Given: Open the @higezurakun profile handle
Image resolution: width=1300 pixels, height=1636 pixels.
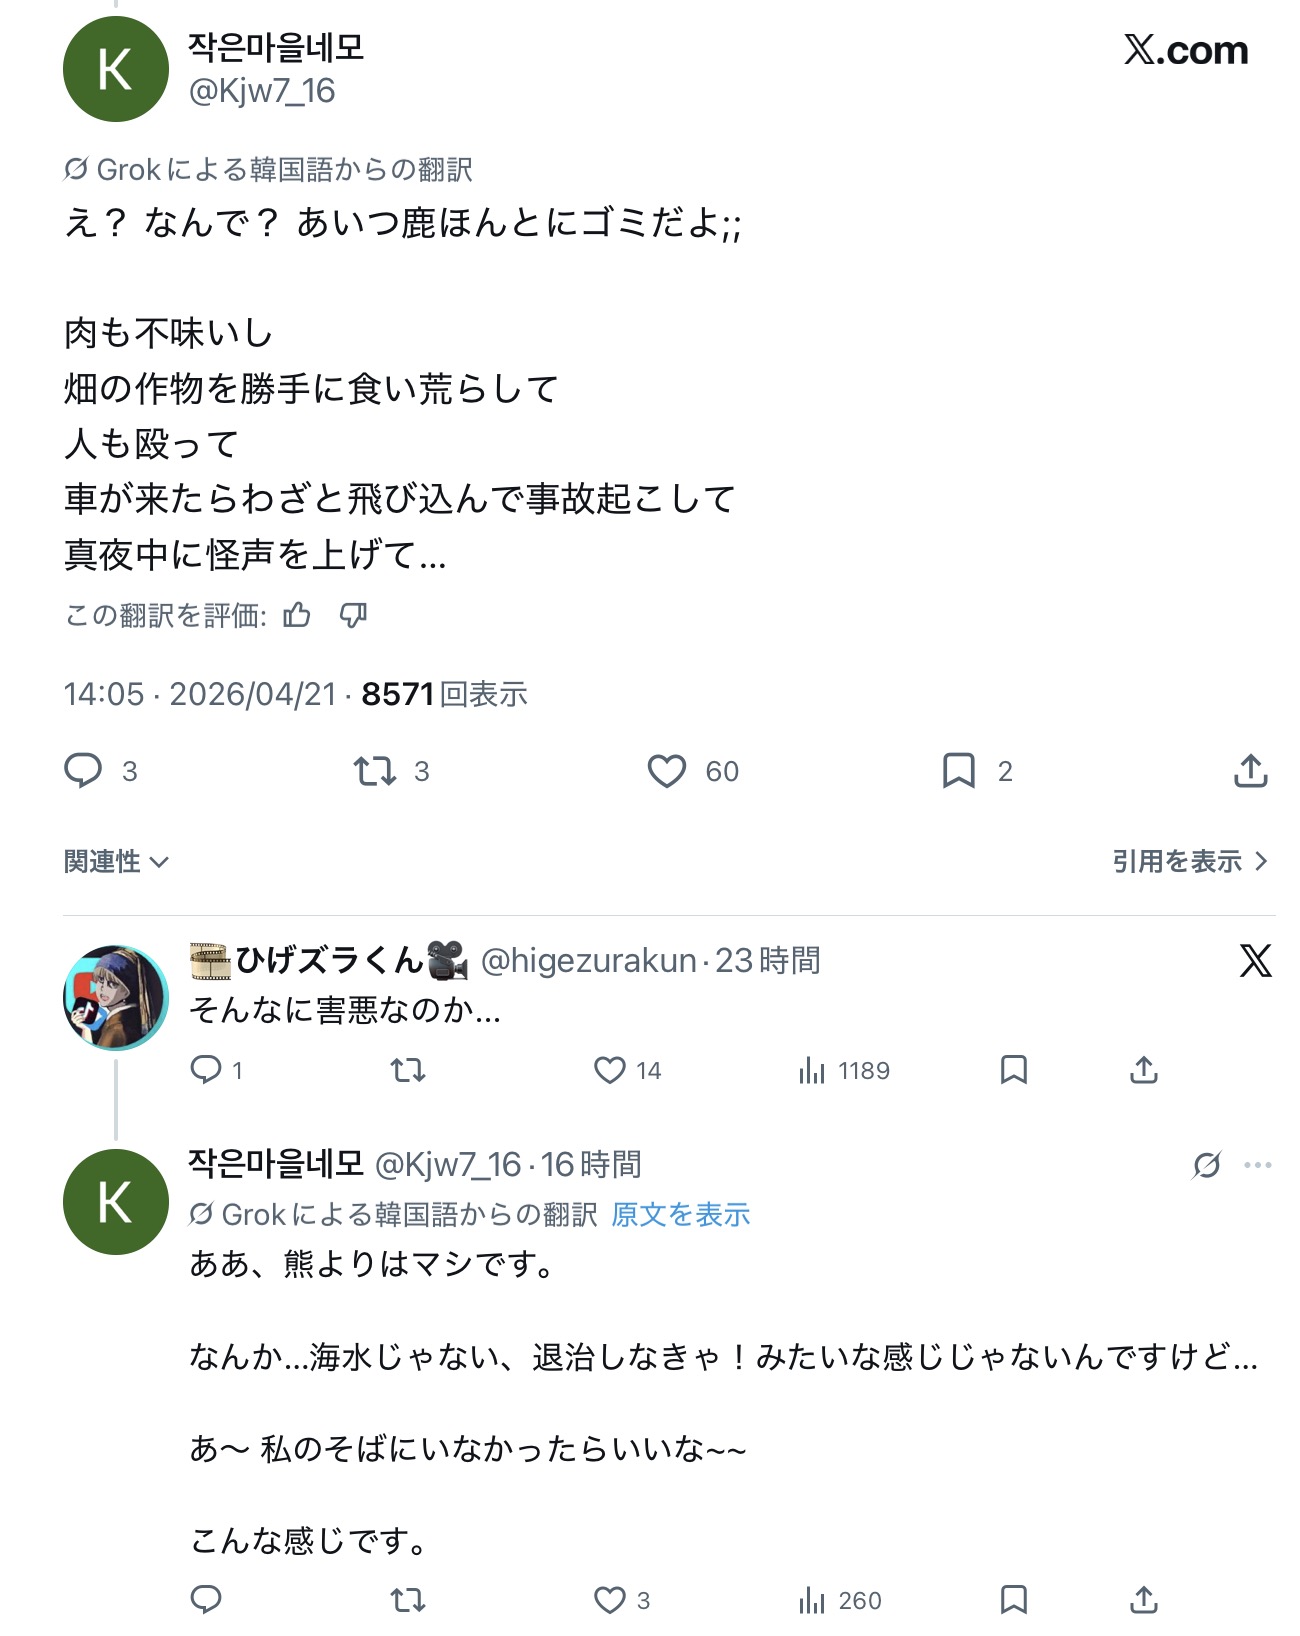Looking at the screenshot, I should [588, 961].
